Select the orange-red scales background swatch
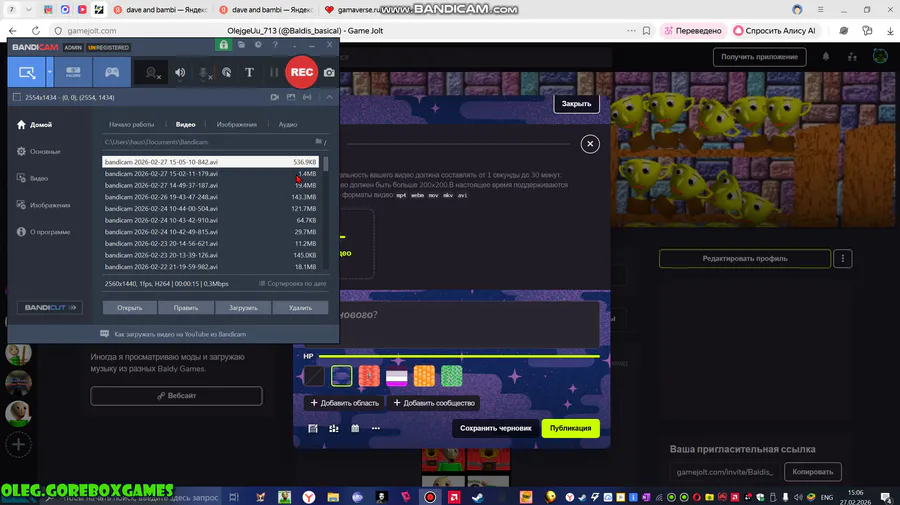This screenshot has width=900, height=505. click(369, 376)
